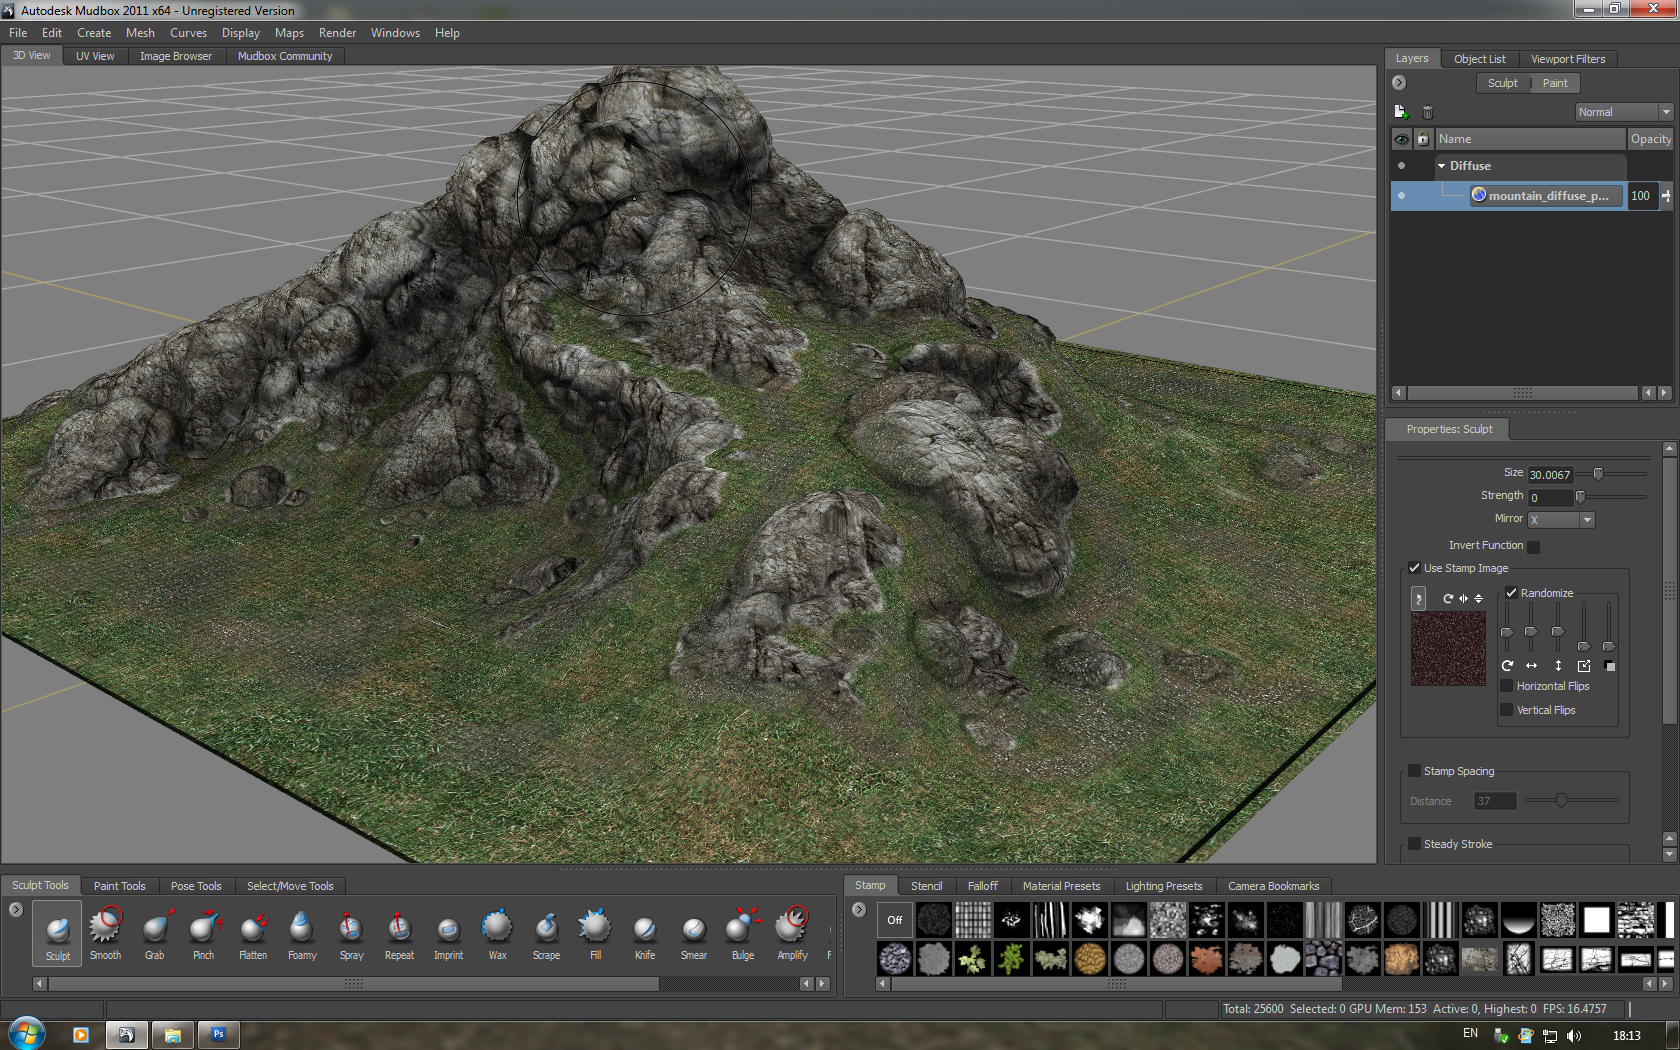Open Photoshop from the taskbar
Viewport: 1680px width, 1050px height.
tap(218, 1034)
